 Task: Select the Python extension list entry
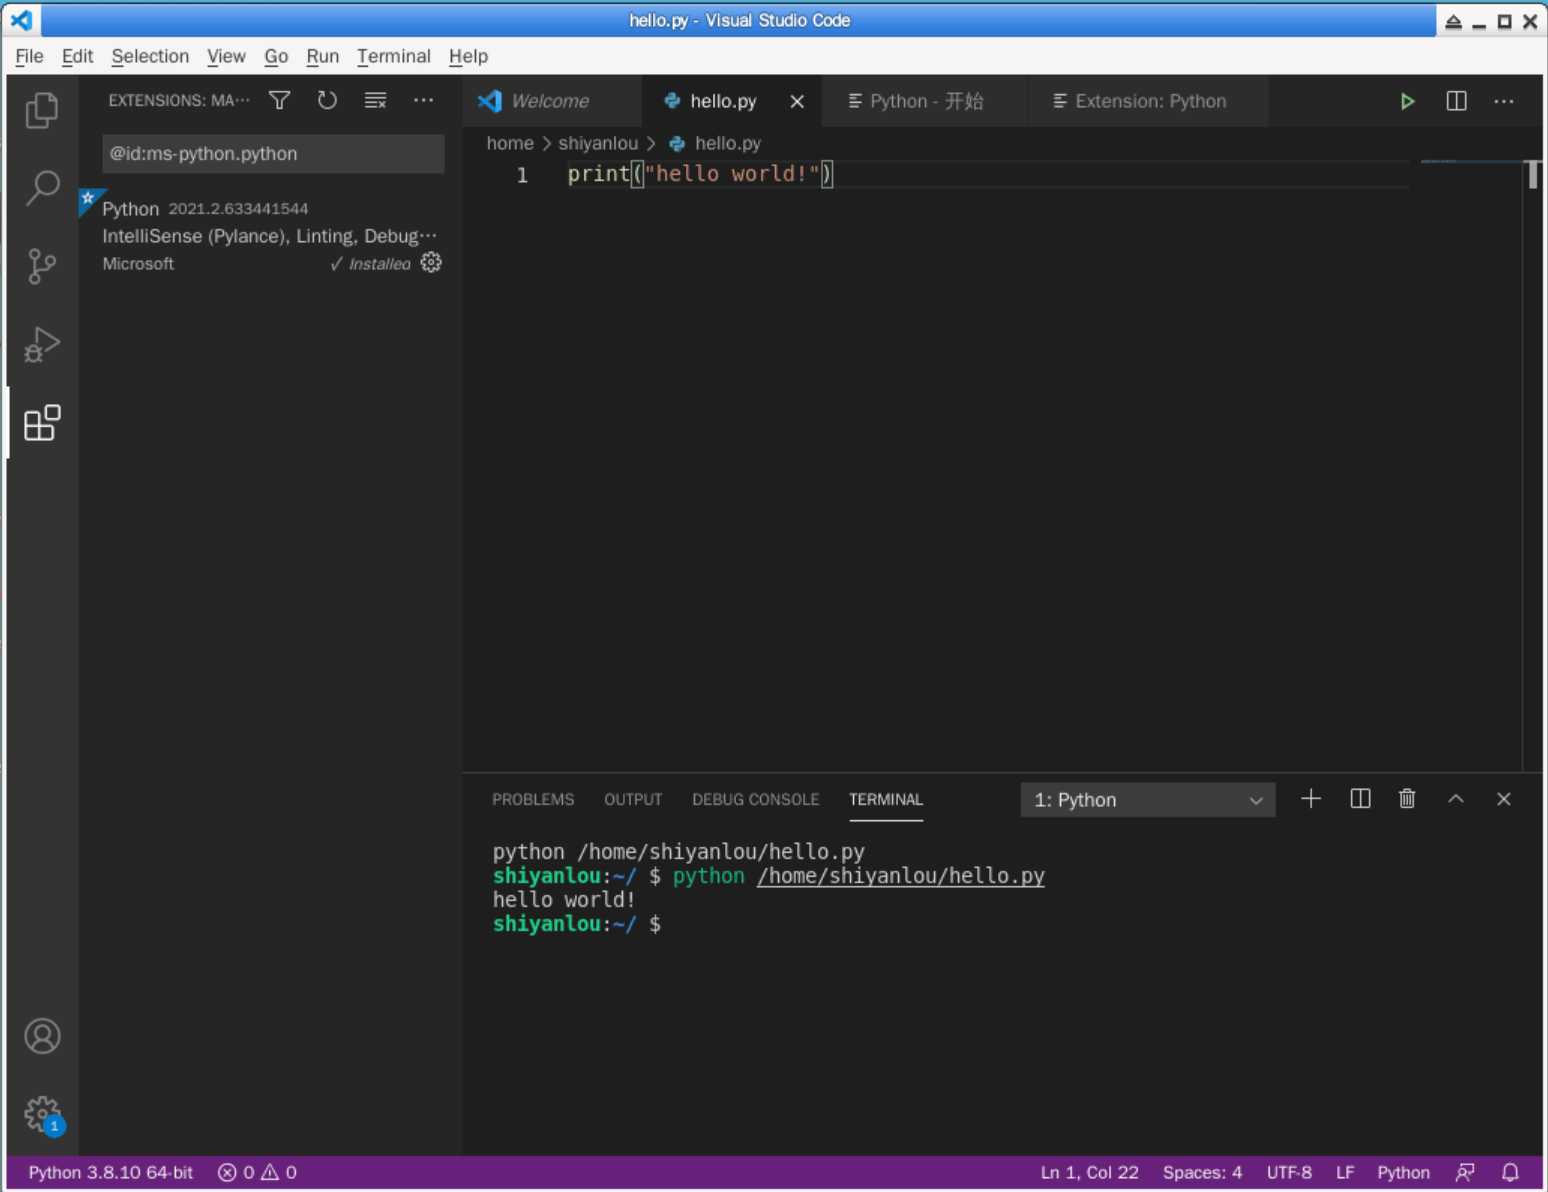tap(270, 236)
